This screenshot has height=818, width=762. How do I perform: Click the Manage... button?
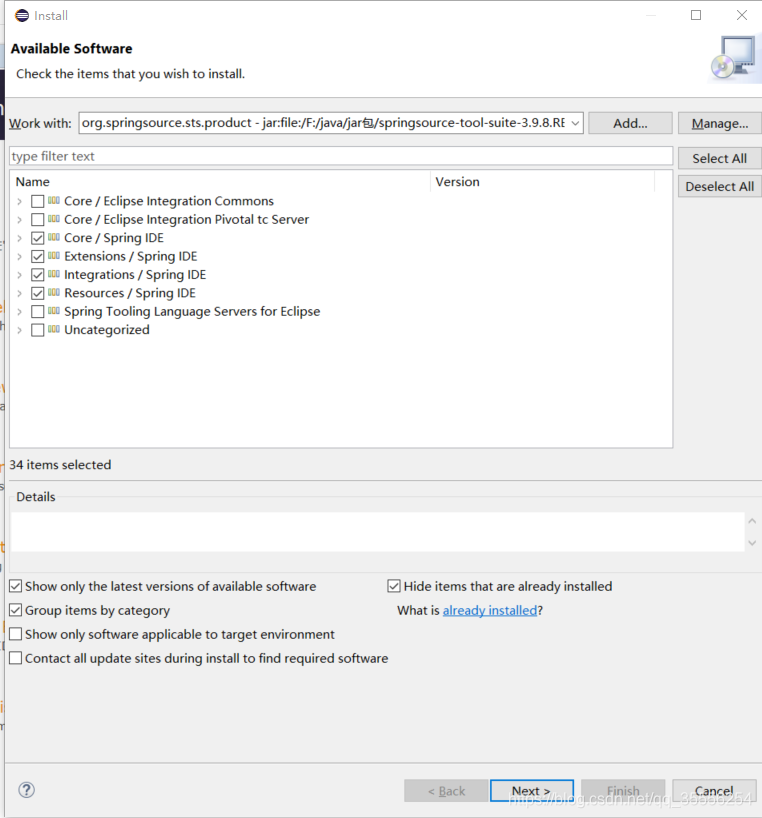pos(720,123)
